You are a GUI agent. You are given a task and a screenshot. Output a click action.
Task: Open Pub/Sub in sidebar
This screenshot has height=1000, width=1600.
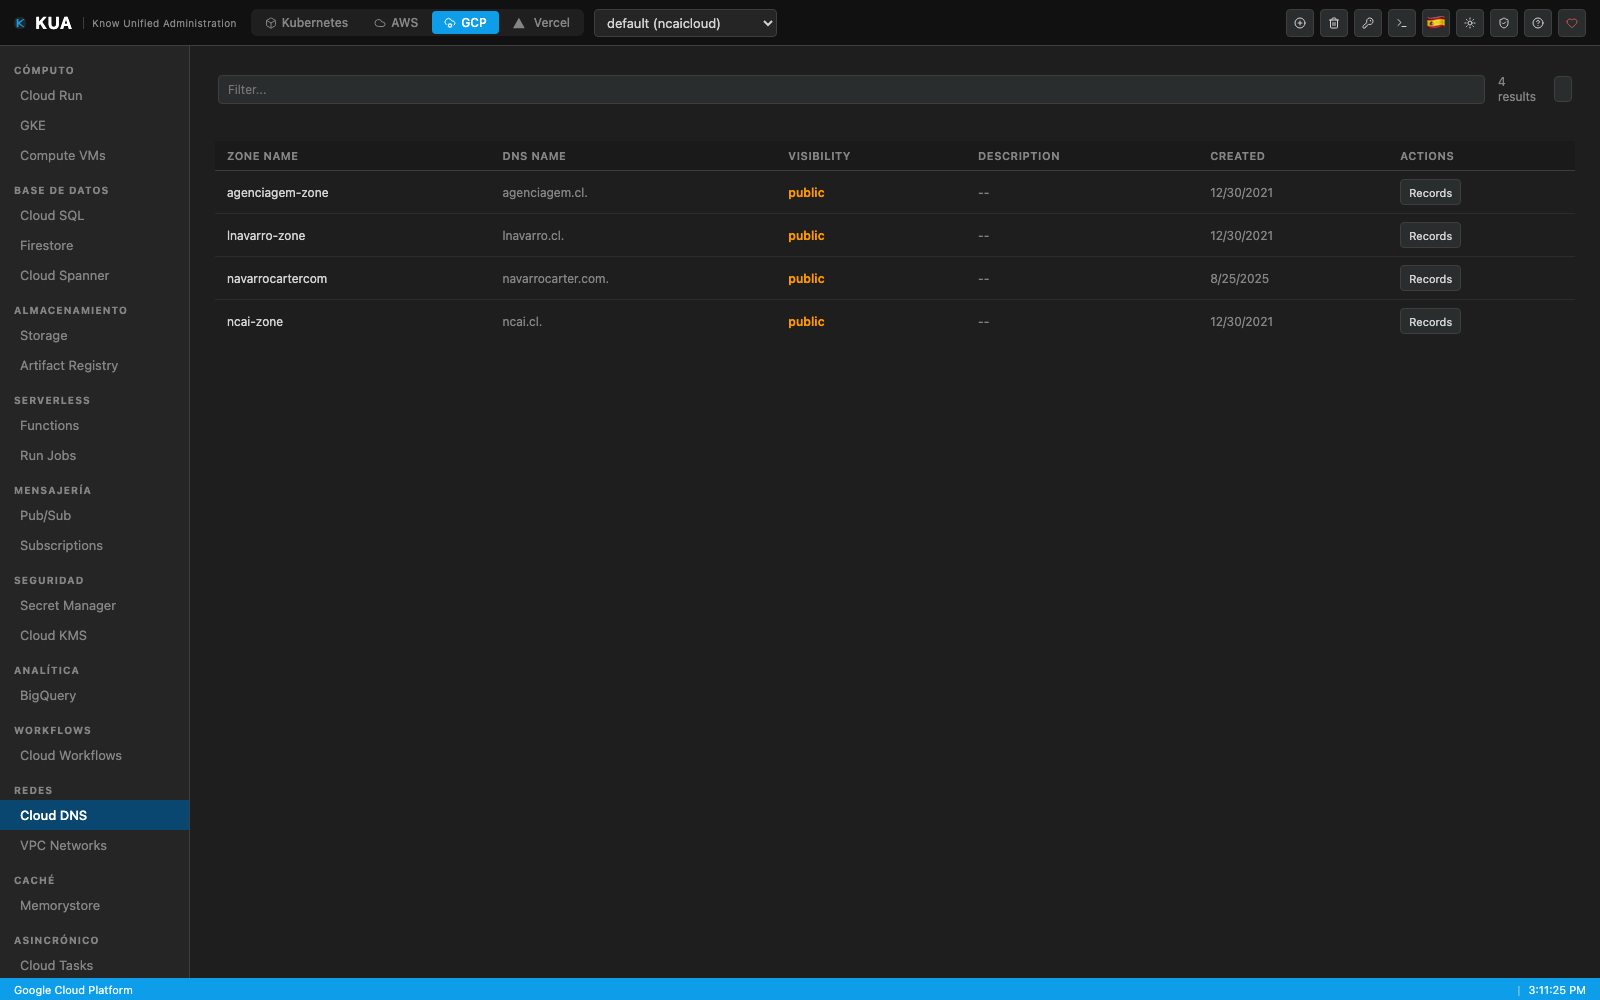[95, 515]
